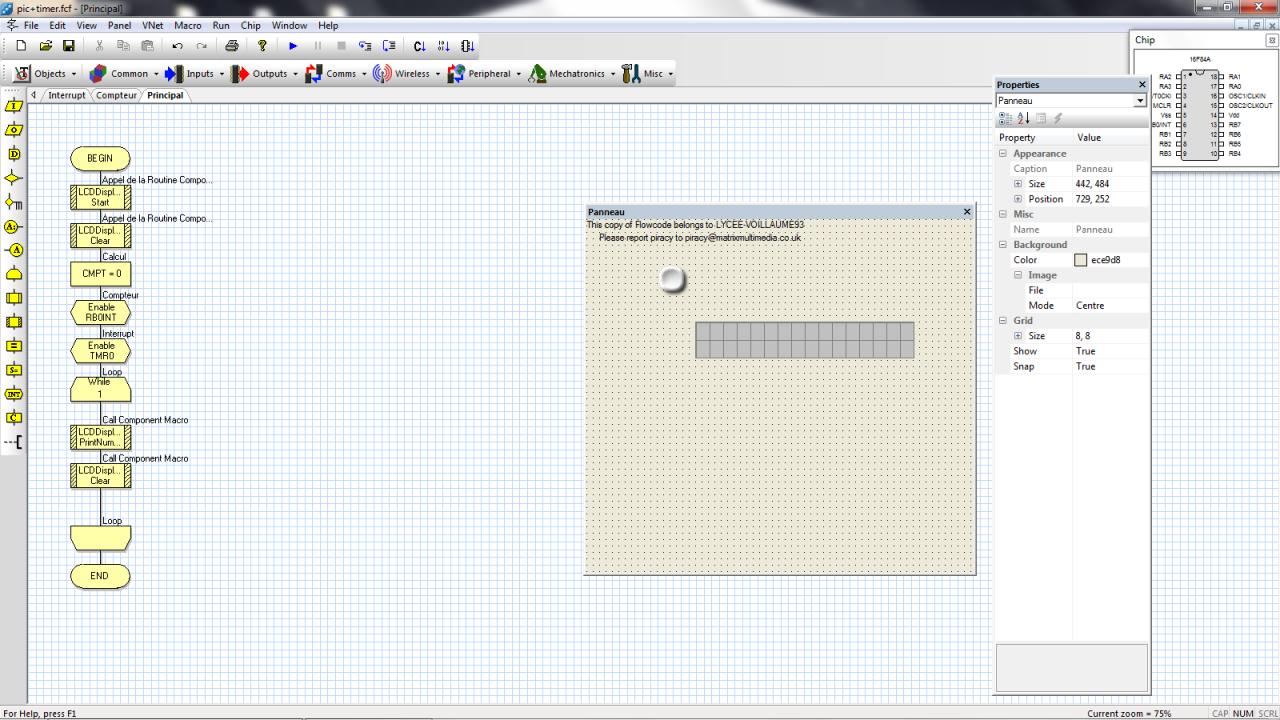Viewport: 1280px width, 720px height.
Task: Select the Component Macro icon in the toolbox
Action: [14, 322]
